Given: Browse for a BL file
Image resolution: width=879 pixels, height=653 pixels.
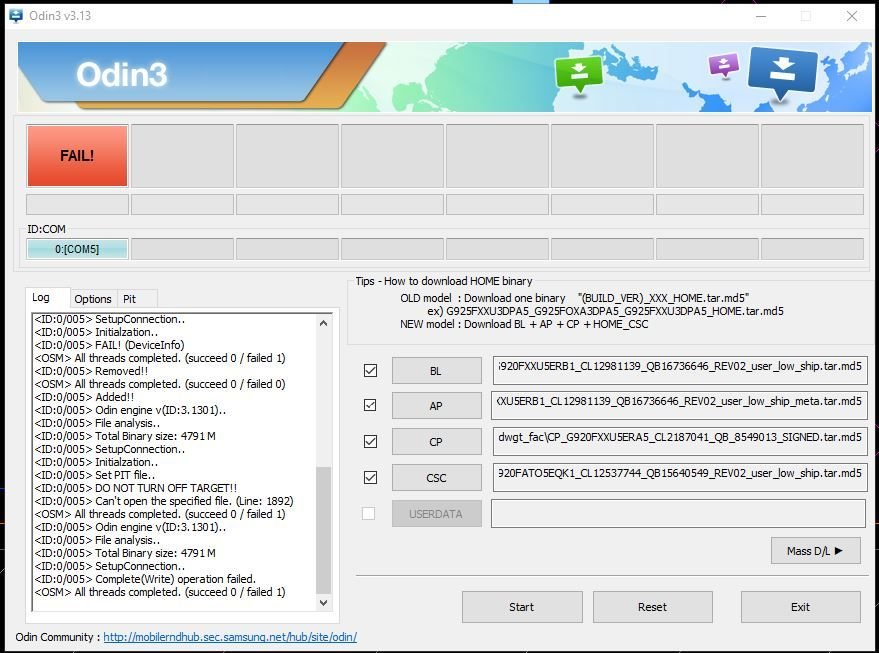Looking at the screenshot, I should click(436, 371).
